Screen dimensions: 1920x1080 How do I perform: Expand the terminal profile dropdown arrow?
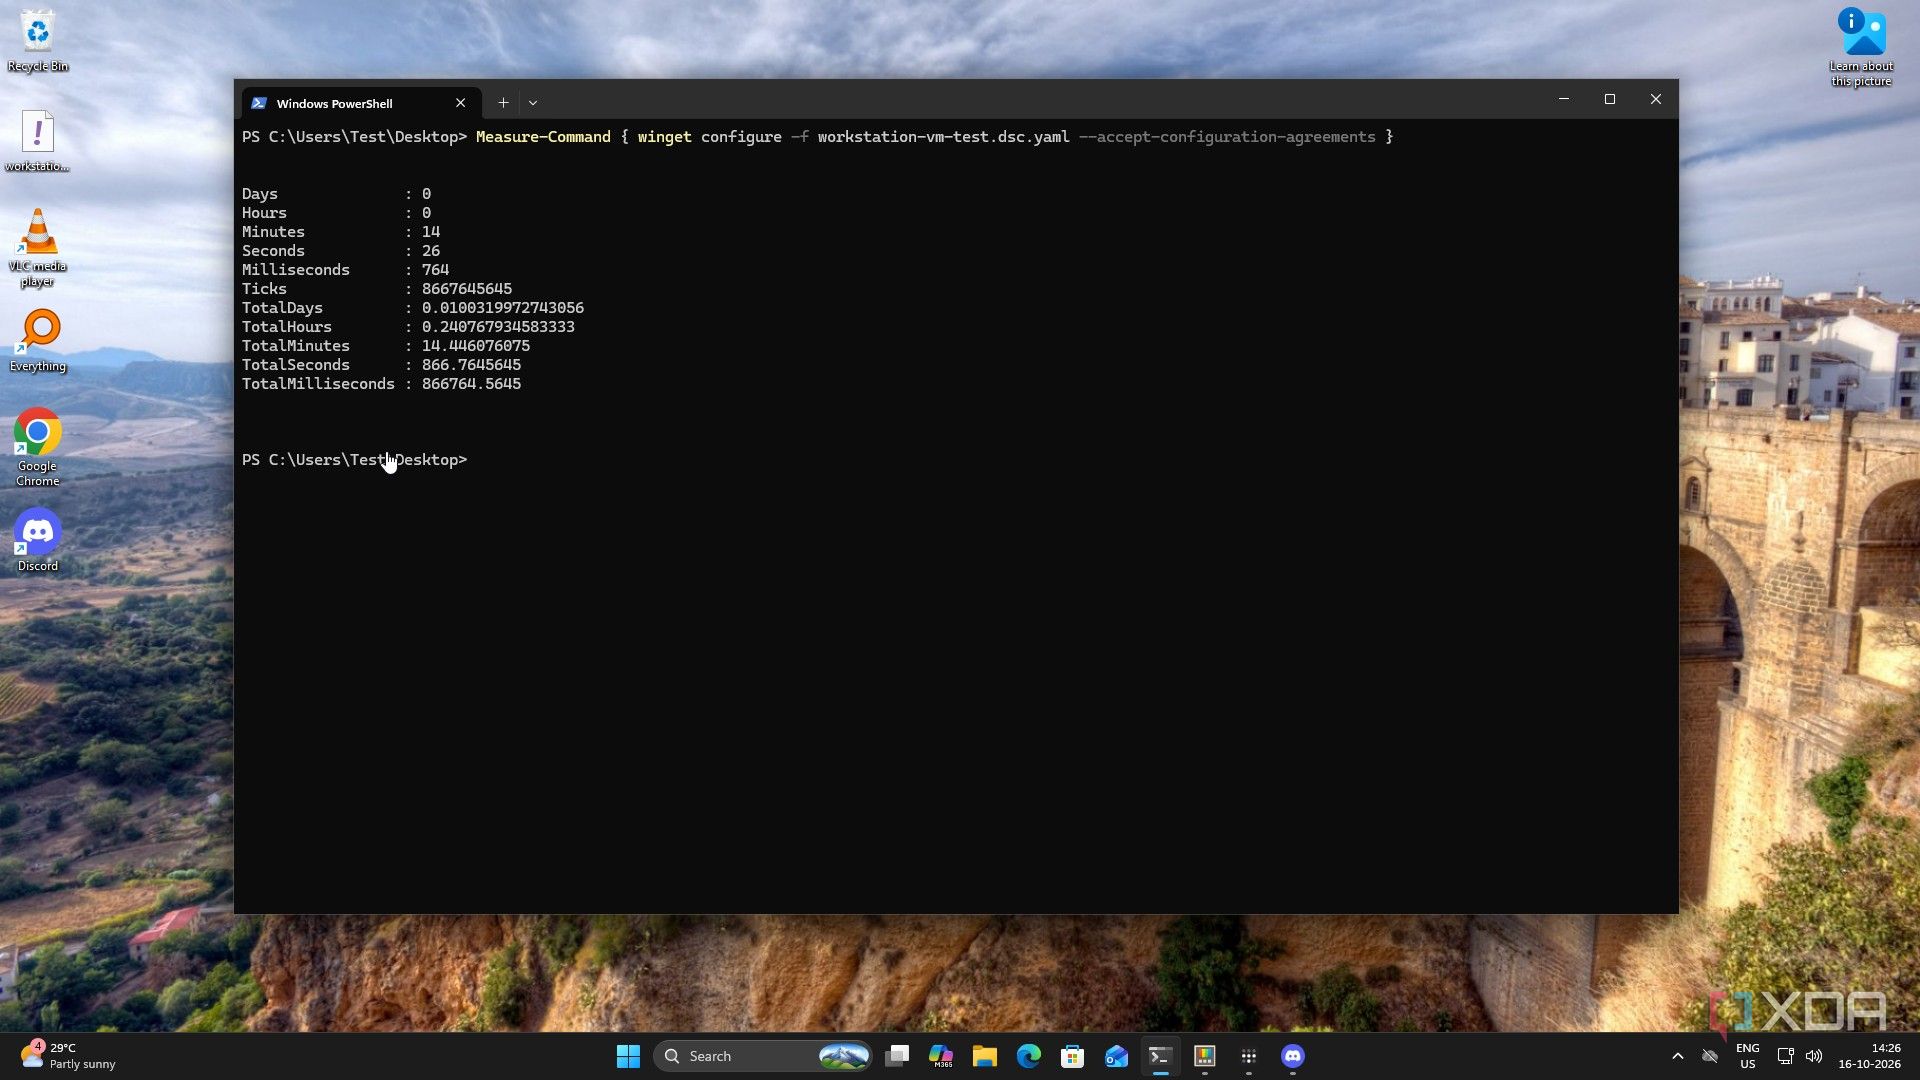(x=533, y=102)
